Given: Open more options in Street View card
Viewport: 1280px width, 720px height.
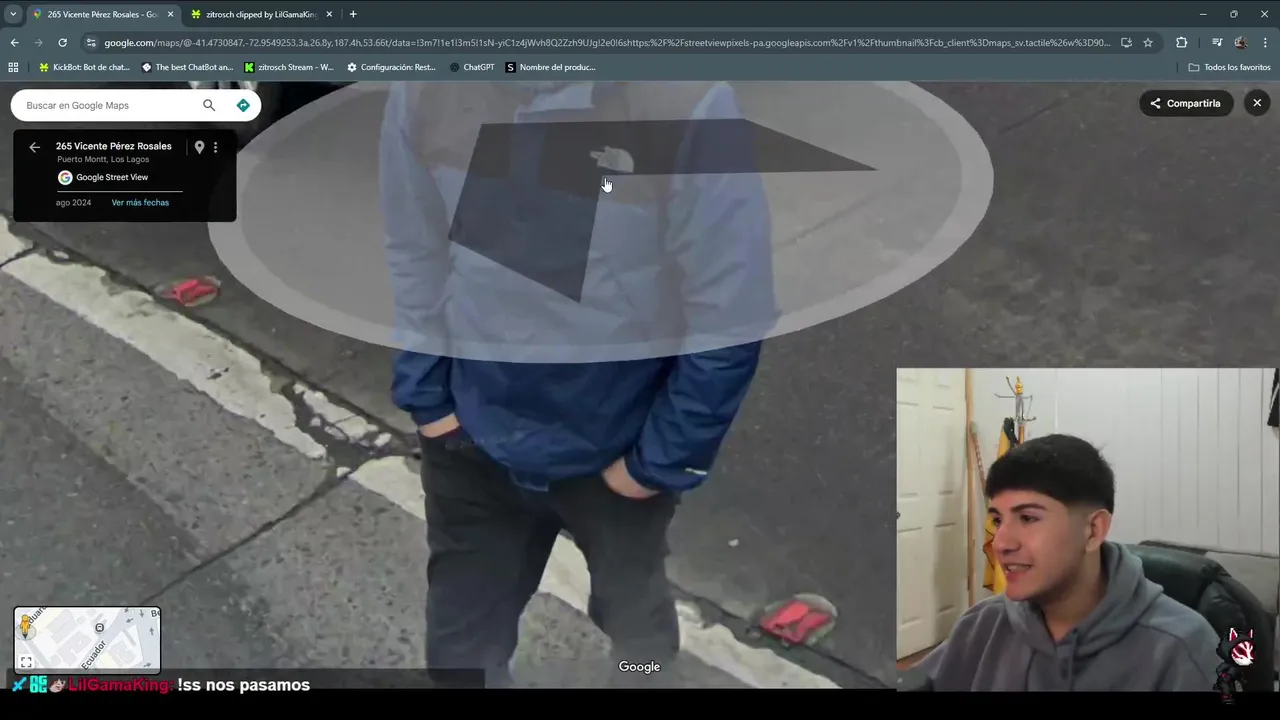Looking at the screenshot, I should [x=215, y=147].
